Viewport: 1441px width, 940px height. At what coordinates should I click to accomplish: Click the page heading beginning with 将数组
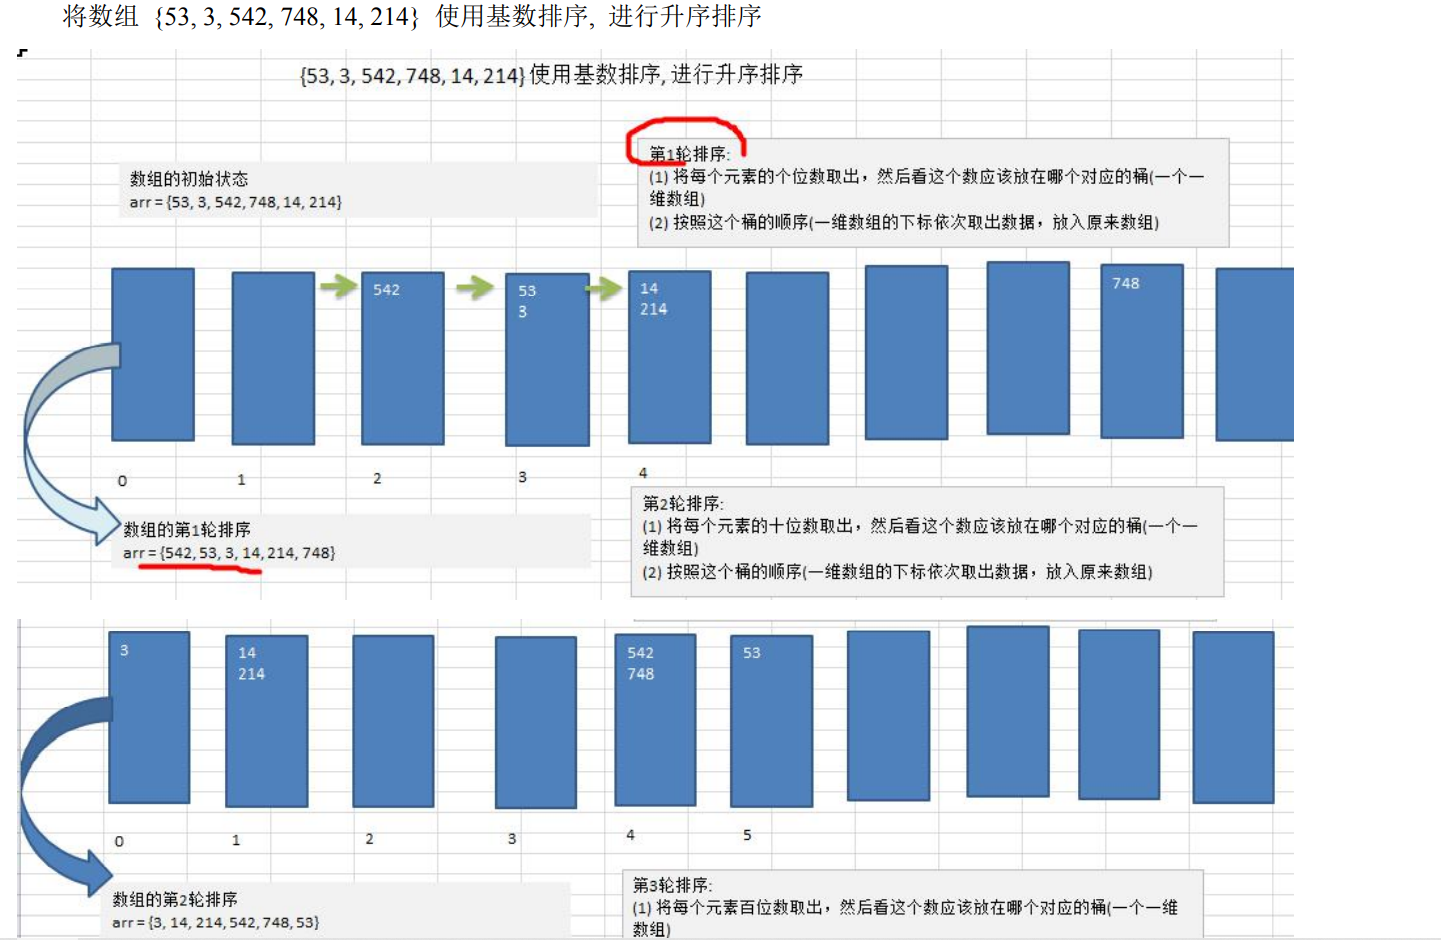pyautogui.click(x=412, y=17)
